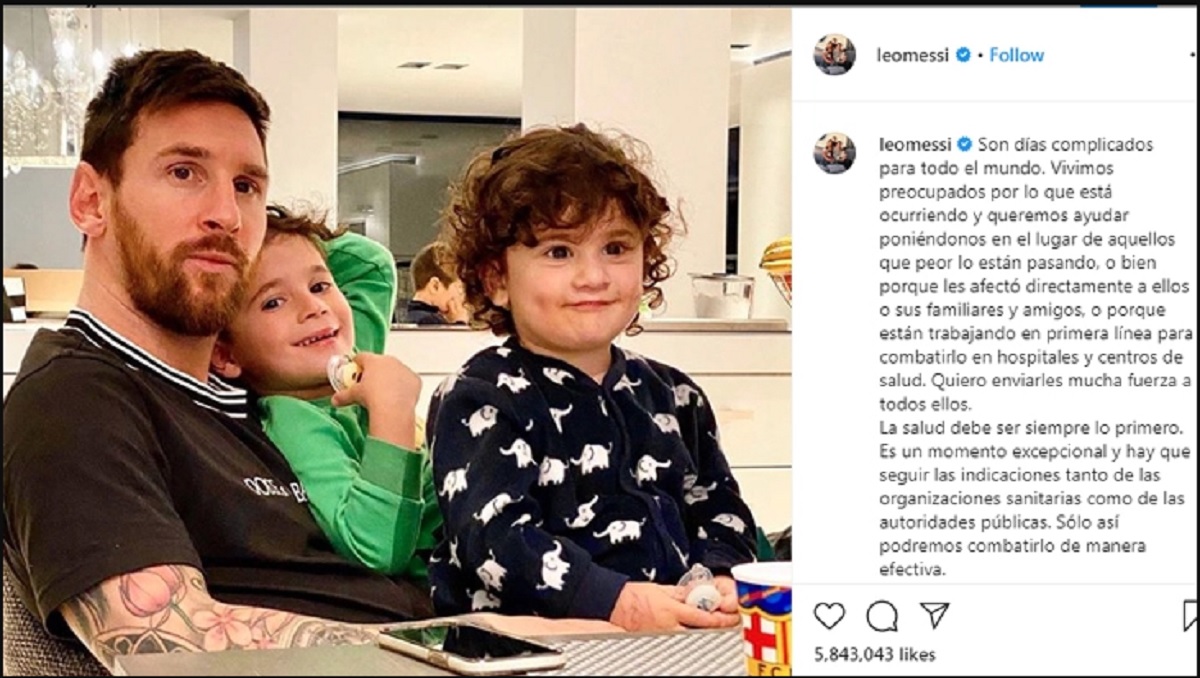The height and width of the screenshot is (678, 1200).
Task: Open the leomessi avatar in the post header
Action: click(835, 55)
